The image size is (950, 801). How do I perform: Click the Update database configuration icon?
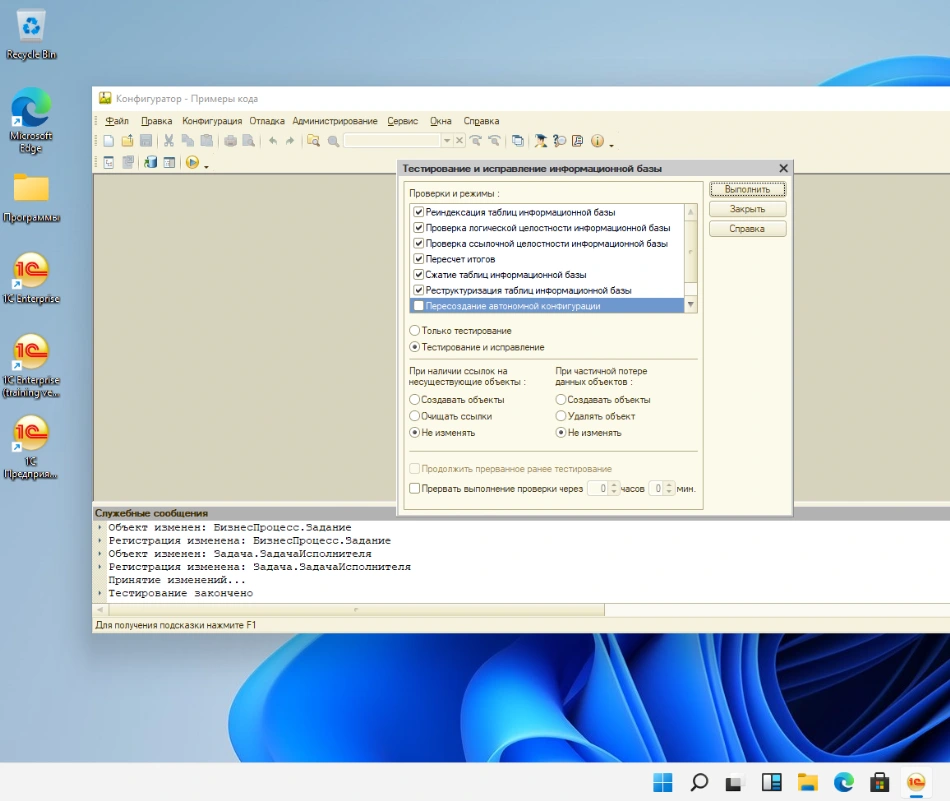[x=151, y=163]
